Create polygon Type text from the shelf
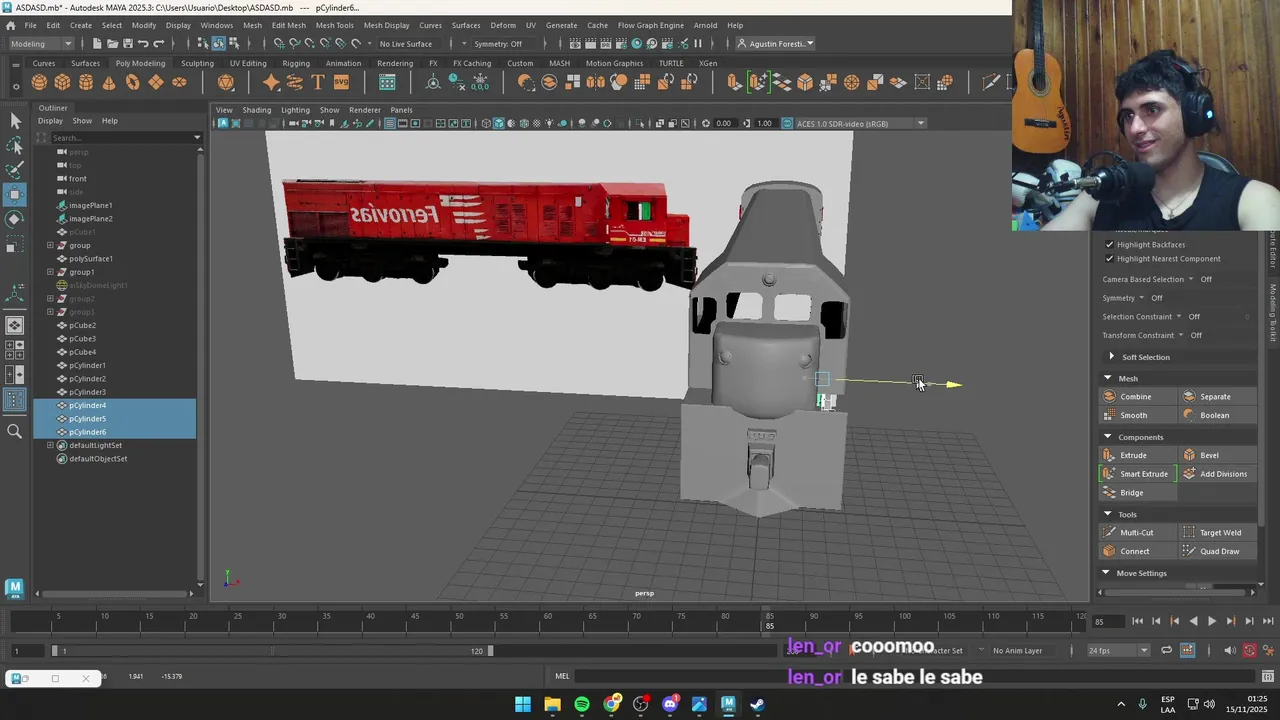The height and width of the screenshot is (720, 1280). pos(318,83)
